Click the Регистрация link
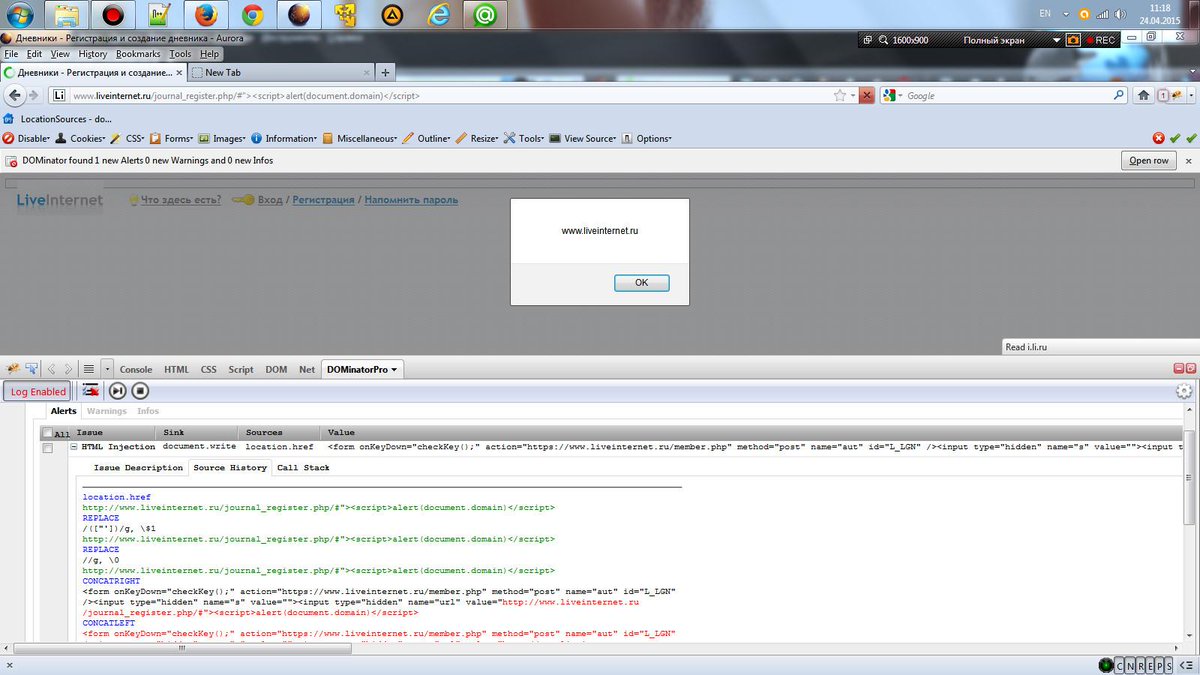 pyautogui.click(x=324, y=200)
